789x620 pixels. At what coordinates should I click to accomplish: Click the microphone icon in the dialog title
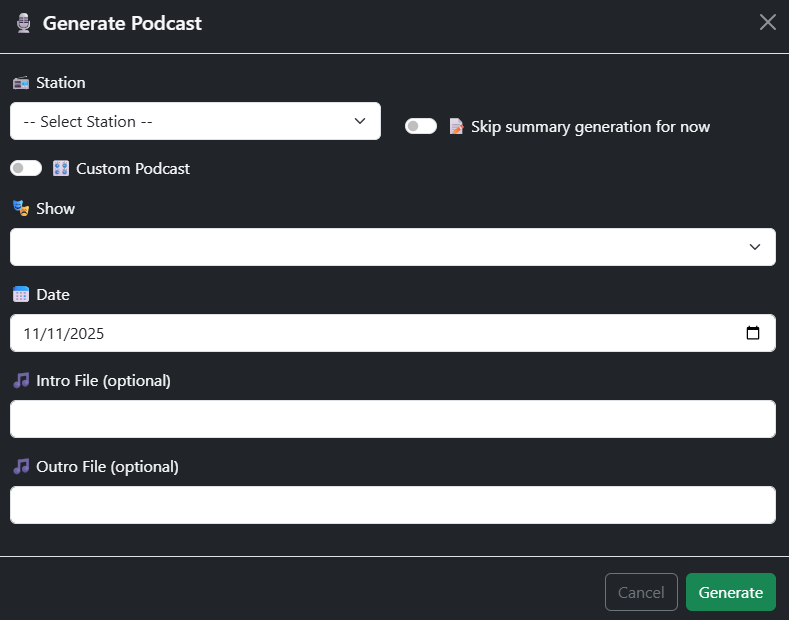[24, 23]
